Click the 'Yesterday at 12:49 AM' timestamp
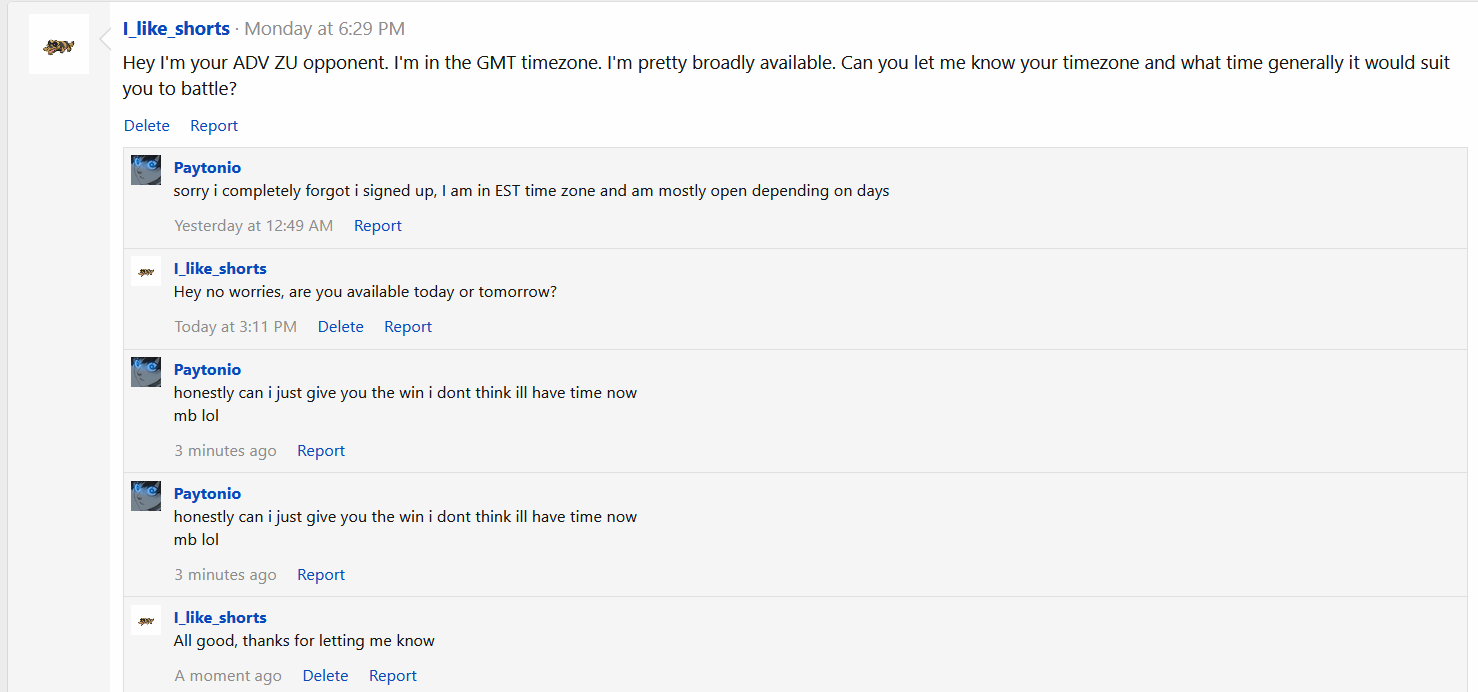The width and height of the screenshot is (1478, 692). pos(254,226)
